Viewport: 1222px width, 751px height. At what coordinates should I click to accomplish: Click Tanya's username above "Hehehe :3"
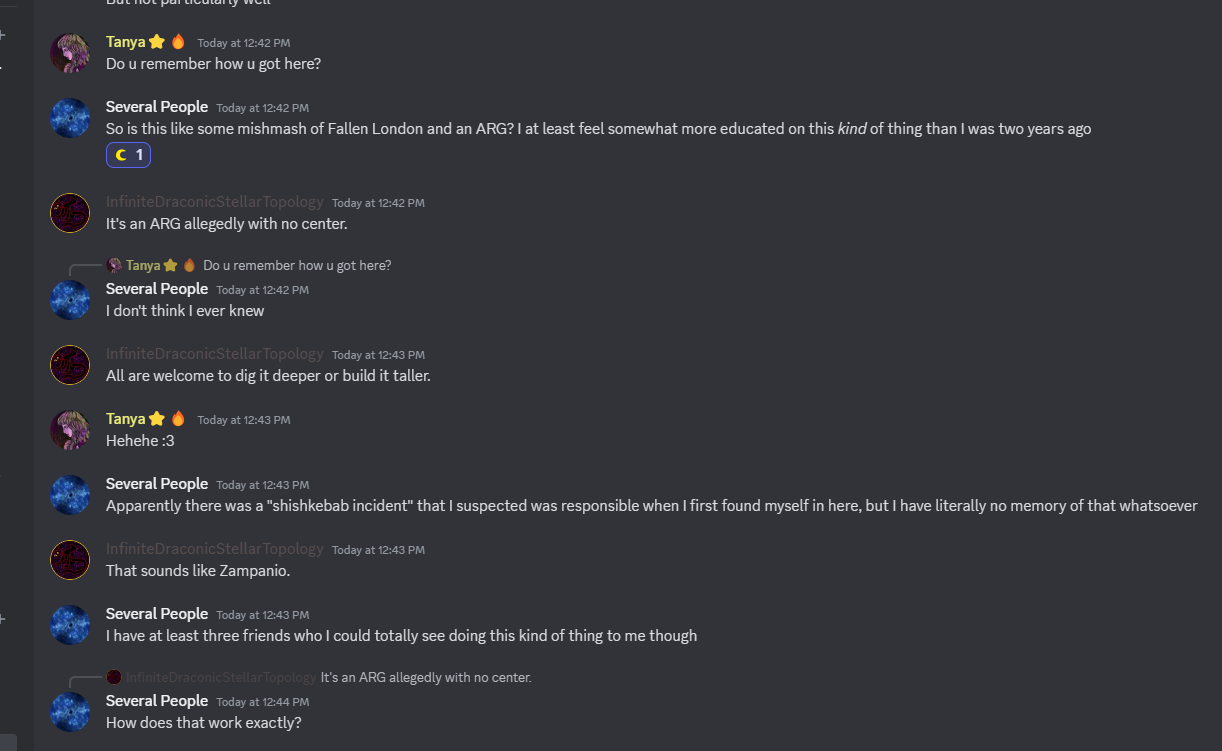[x=125, y=419]
